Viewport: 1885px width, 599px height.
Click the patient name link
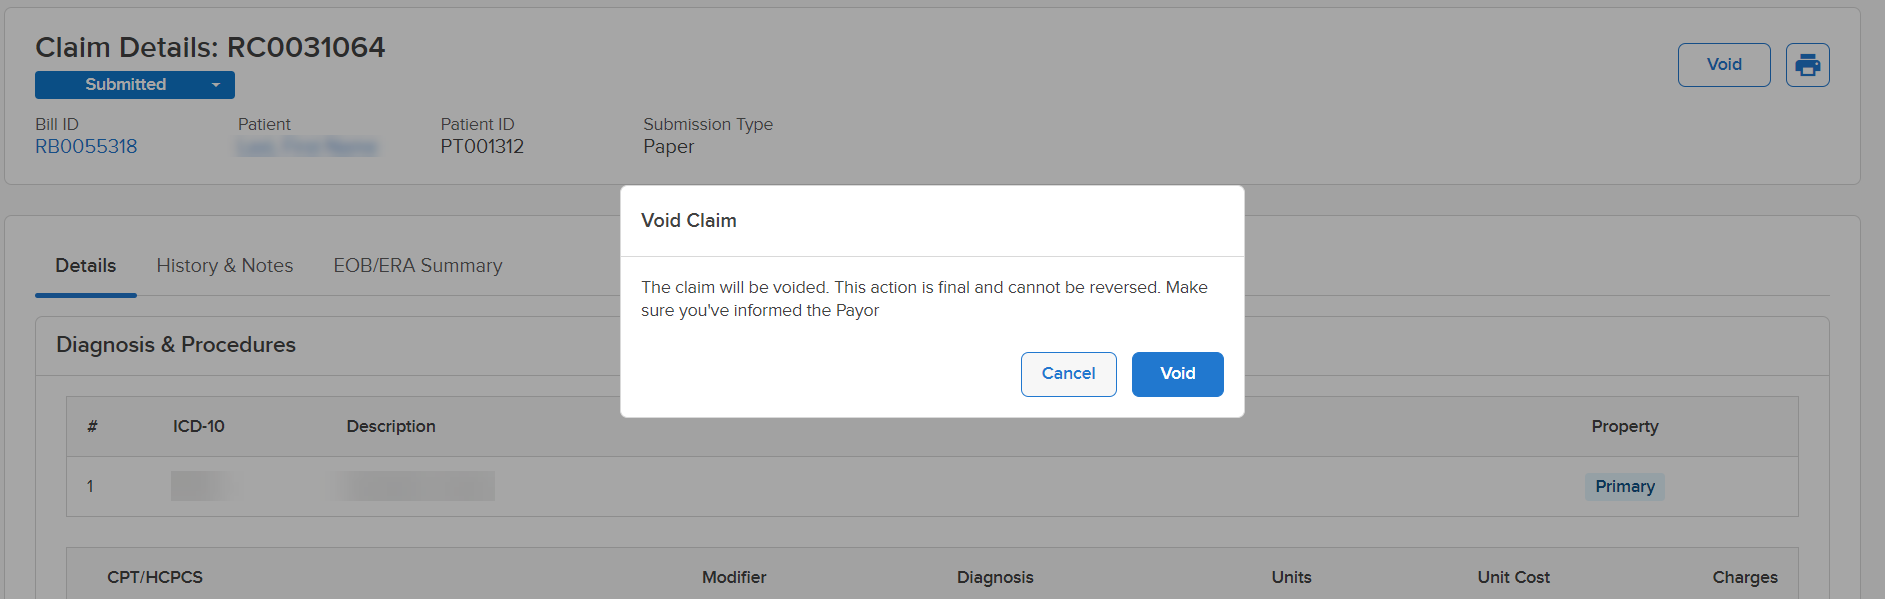[x=307, y=146]
